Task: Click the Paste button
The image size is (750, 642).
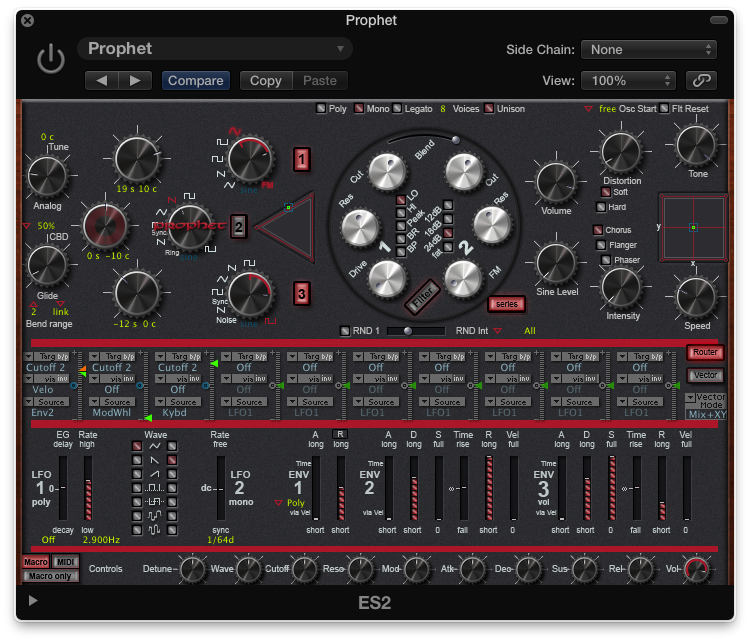Action: click(320, 80)
